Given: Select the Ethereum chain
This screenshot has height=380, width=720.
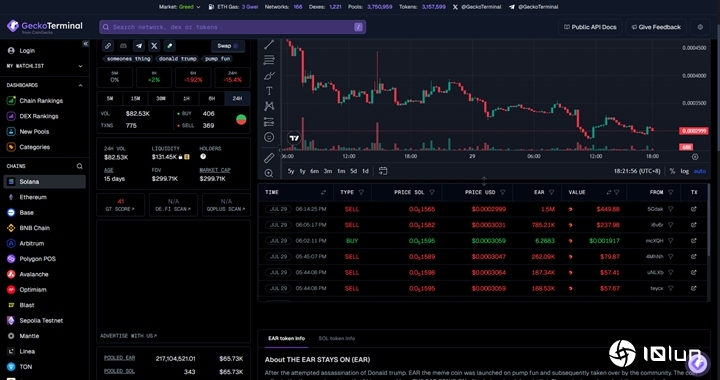Looking at the screenshot, I should [x=45, y=197].
